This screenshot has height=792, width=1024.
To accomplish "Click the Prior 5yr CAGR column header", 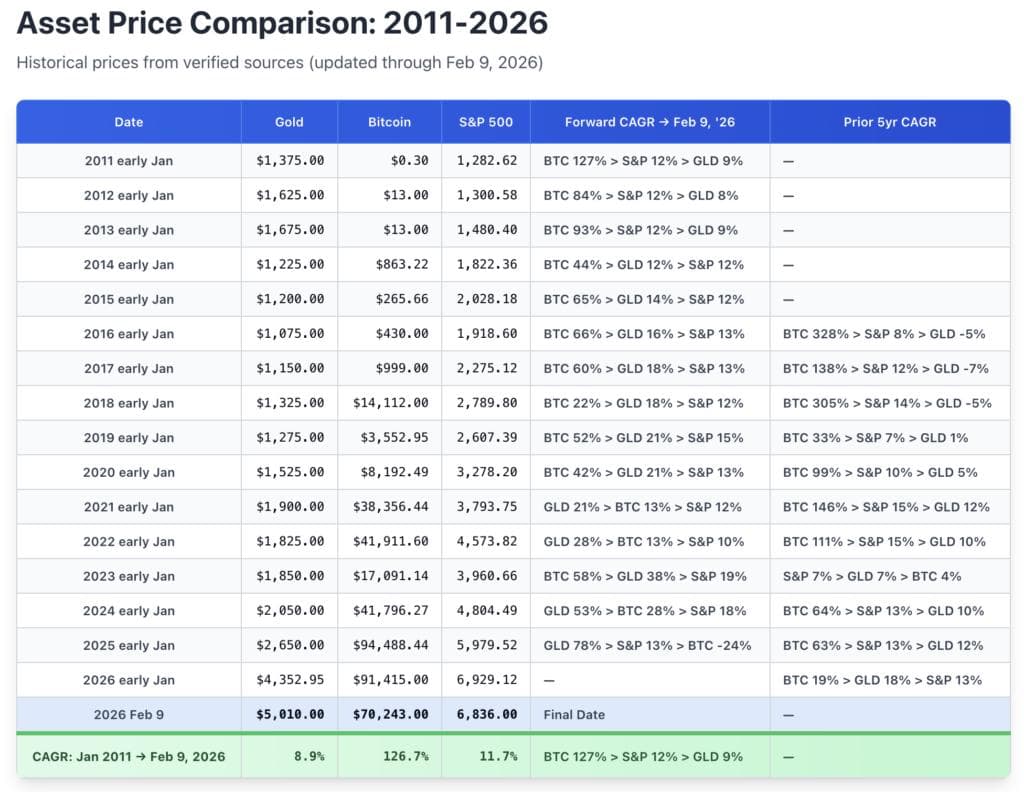I will click(x=889, y=122).
